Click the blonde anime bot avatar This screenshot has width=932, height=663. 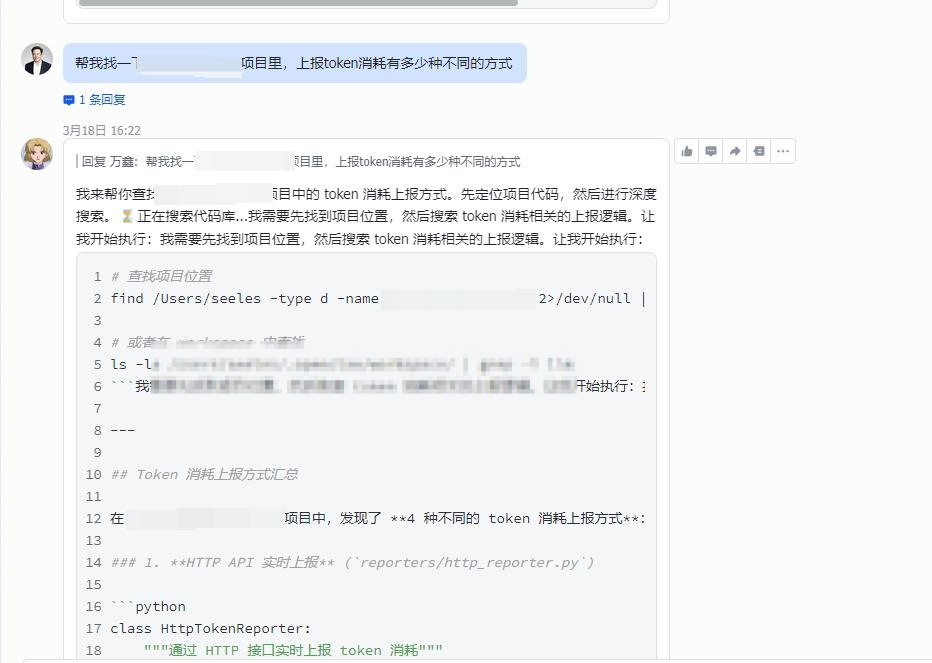[37, 154]
